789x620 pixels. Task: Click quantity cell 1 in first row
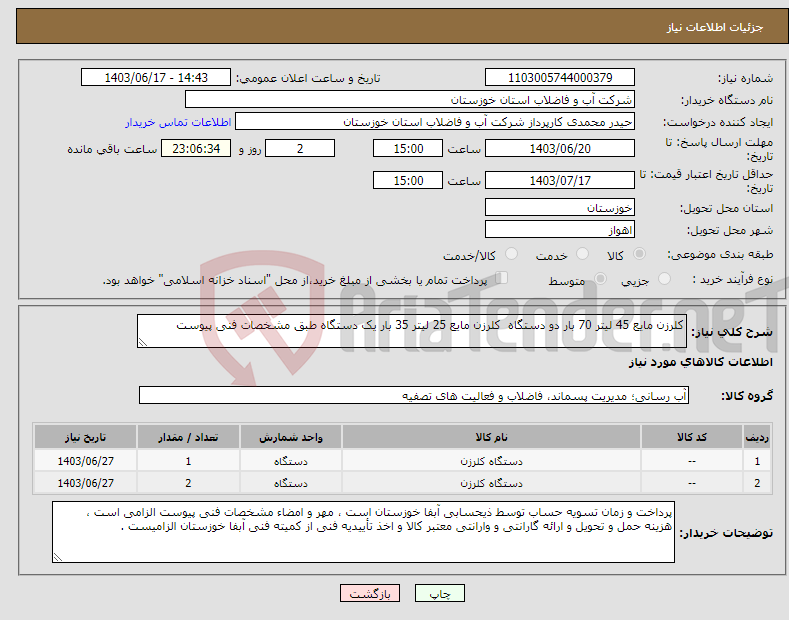pos(188,461)
